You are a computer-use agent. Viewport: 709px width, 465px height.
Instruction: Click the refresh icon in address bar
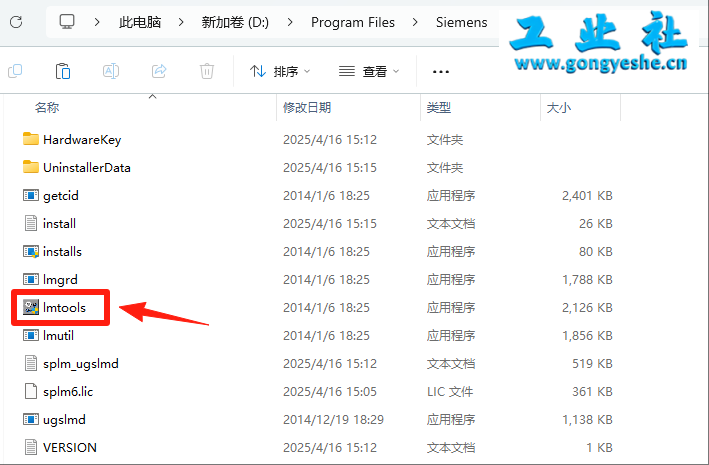click(x=16, y=22)
